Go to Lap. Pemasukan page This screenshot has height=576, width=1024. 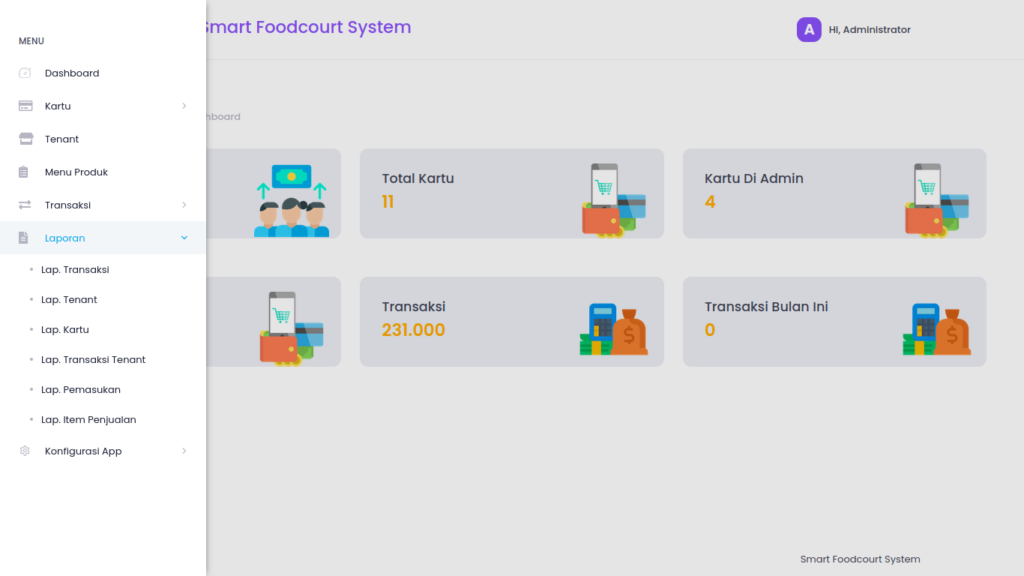(x=81, y=389)
